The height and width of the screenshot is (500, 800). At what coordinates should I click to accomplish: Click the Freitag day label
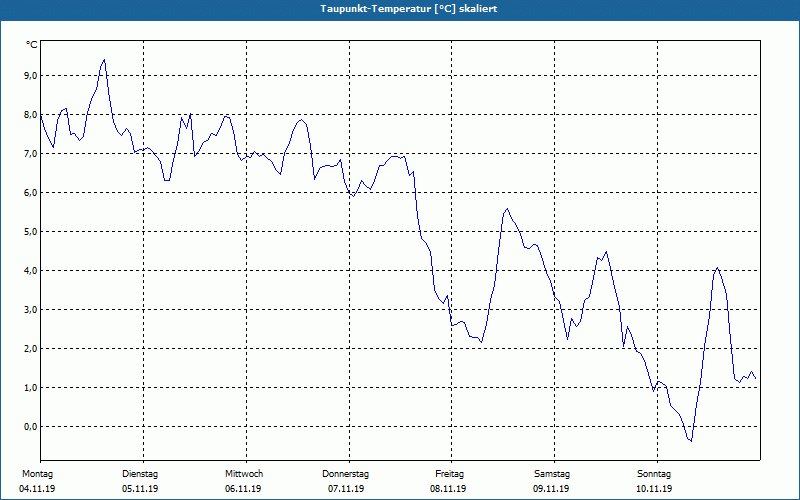pyautogui.click(x=449, y=474)
